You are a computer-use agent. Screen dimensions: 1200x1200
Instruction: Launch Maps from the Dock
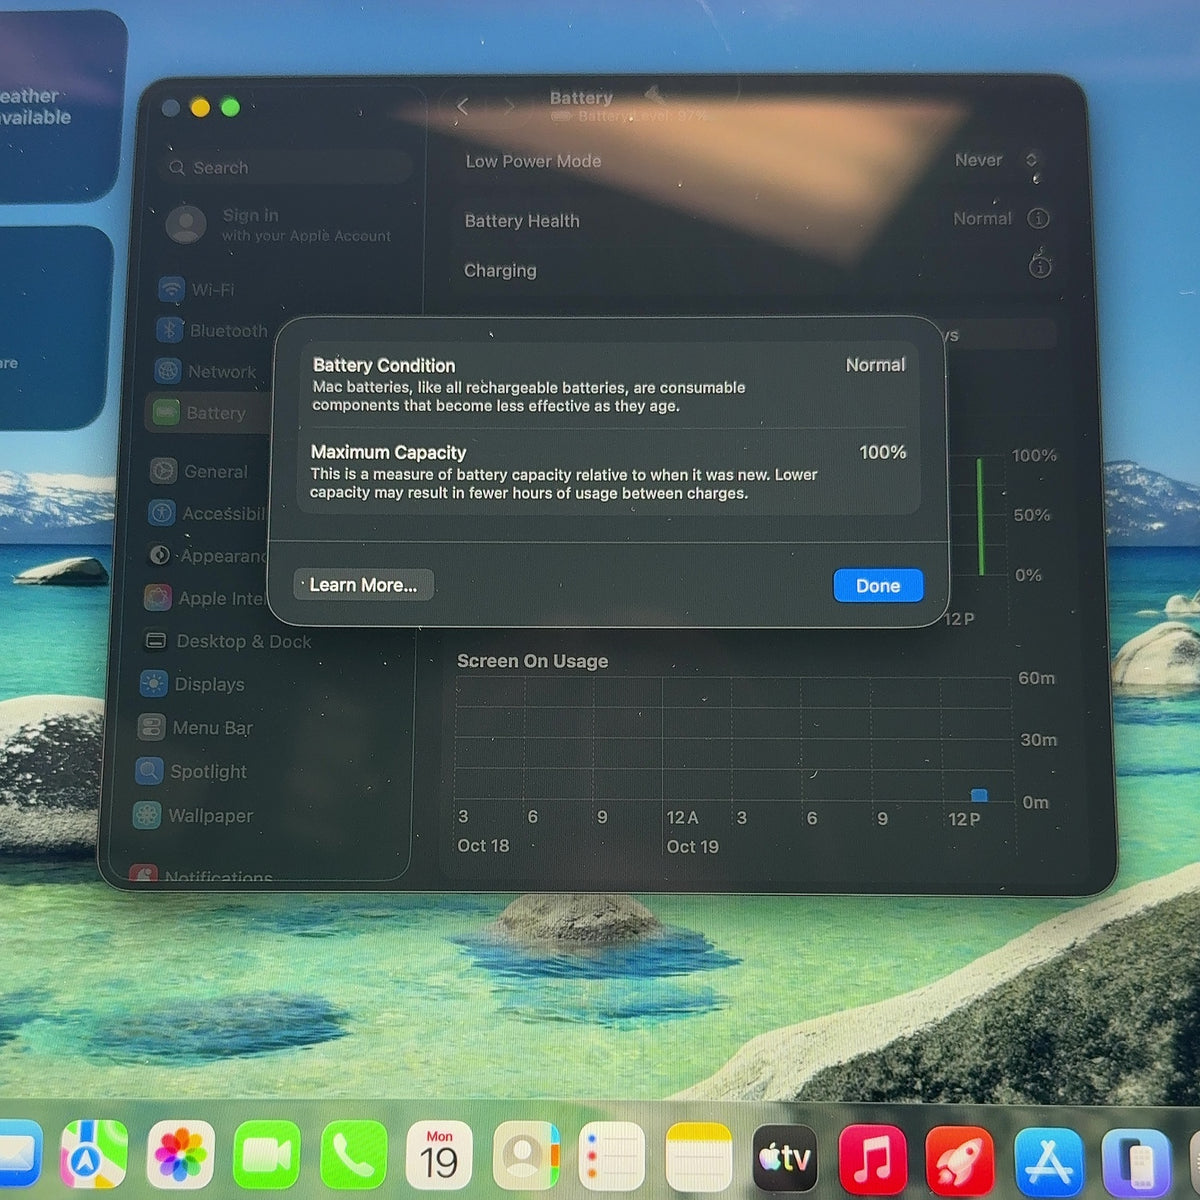(x=94, y=1155)
